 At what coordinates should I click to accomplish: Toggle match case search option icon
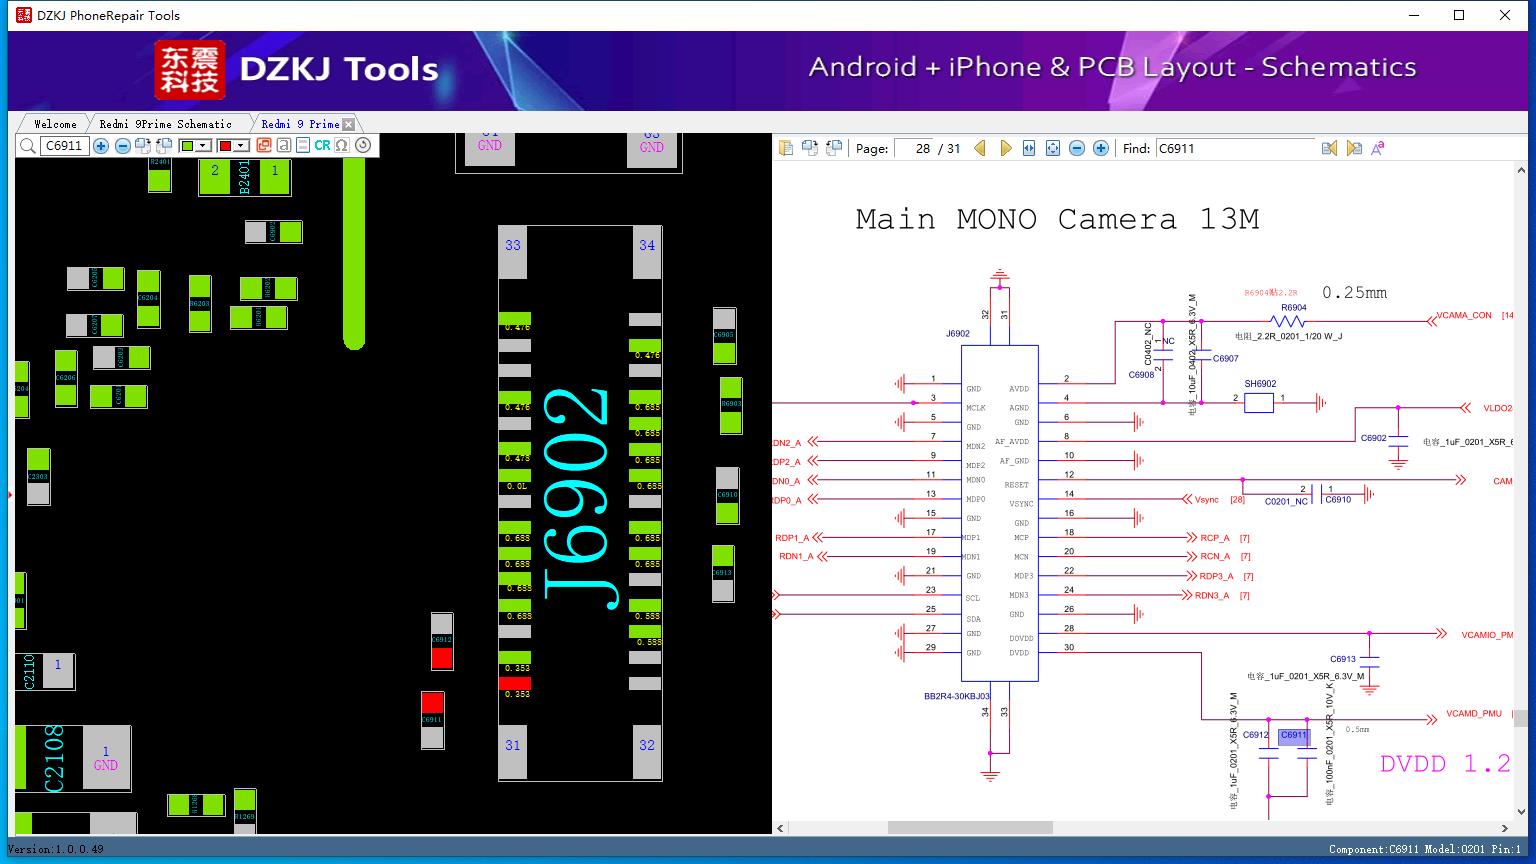1378,148
